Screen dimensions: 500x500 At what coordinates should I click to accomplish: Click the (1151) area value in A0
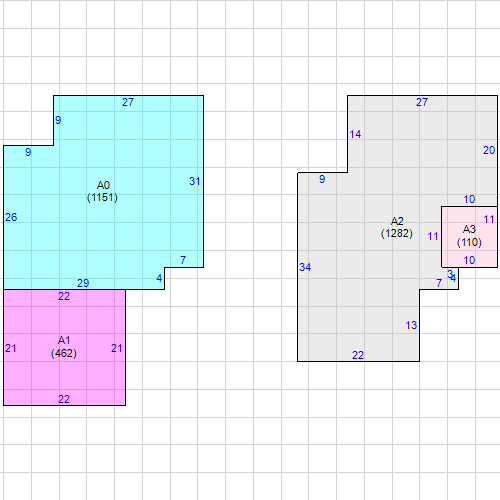point(102,197)
